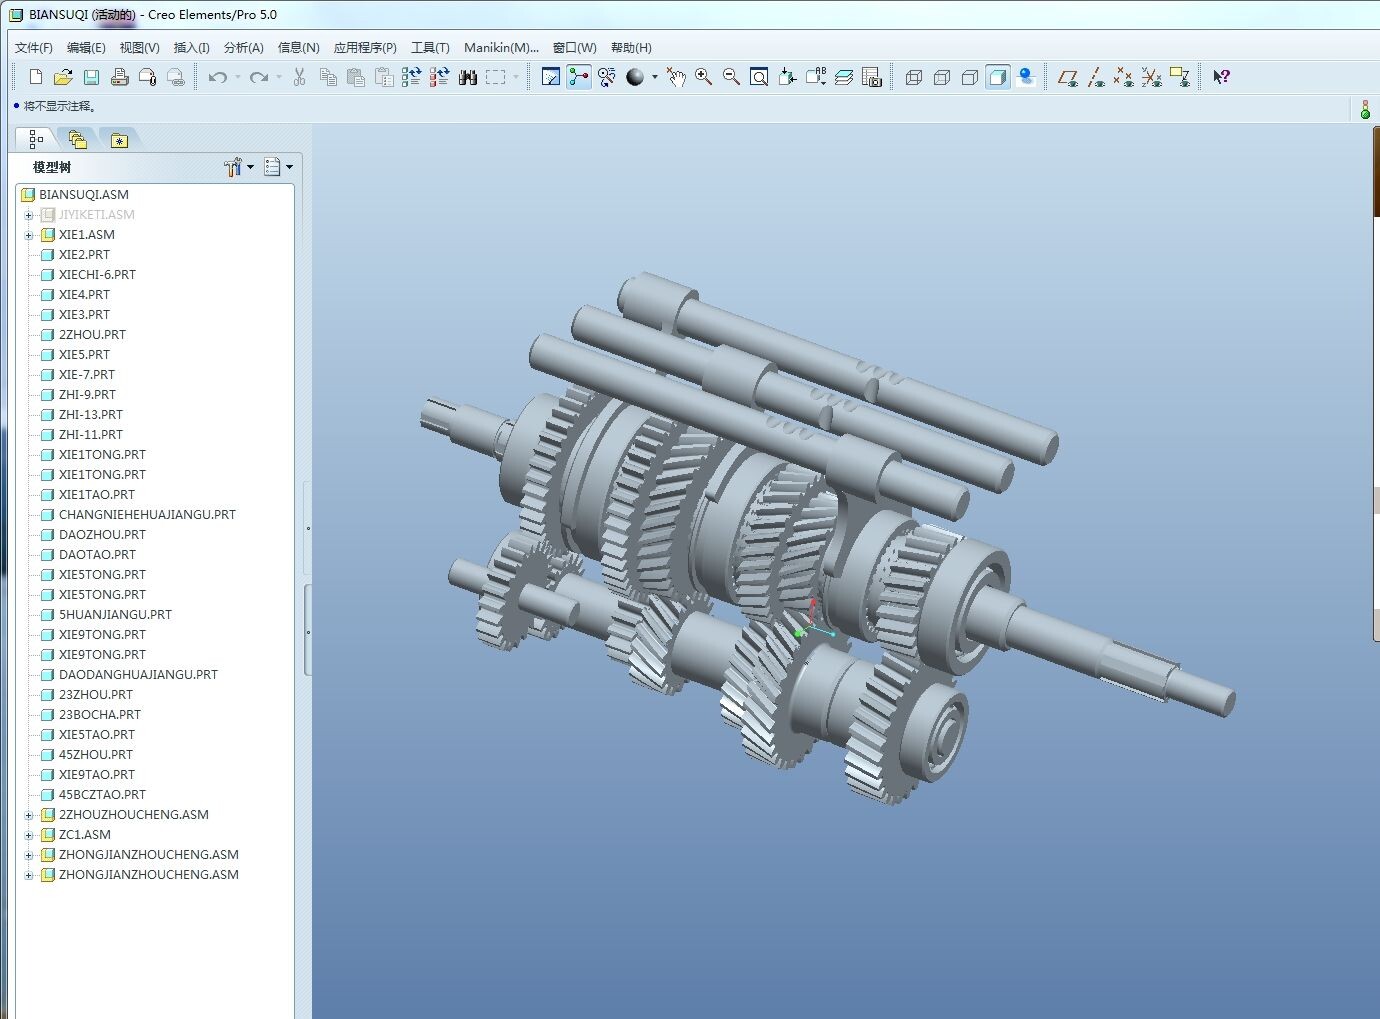Launch the View Manager icon
This screenshot has width=1380, height=1019.
pos(871,77)
